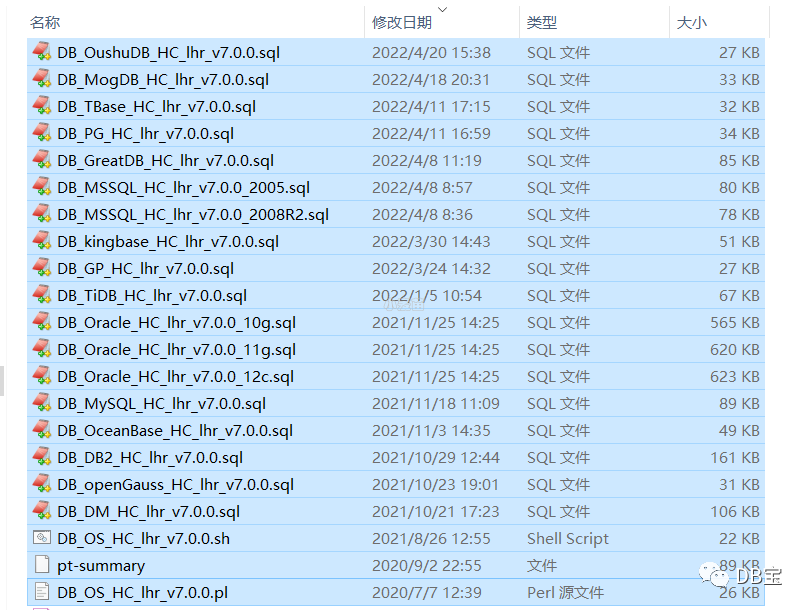Click the SQL icon for DB_GP_HC_lhr_v7.0.0.sql
The width and height of the screenshot is (808, 610).
point(42,268)
